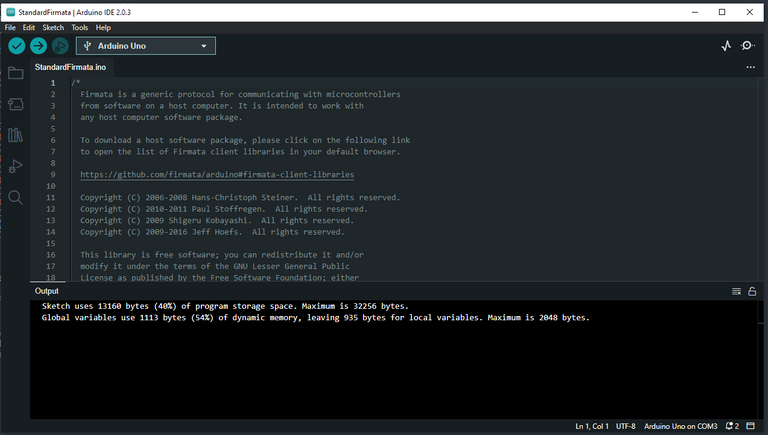Close the Arduino IDE window
This screenshot has width=768, height=435.
point(749,12)
